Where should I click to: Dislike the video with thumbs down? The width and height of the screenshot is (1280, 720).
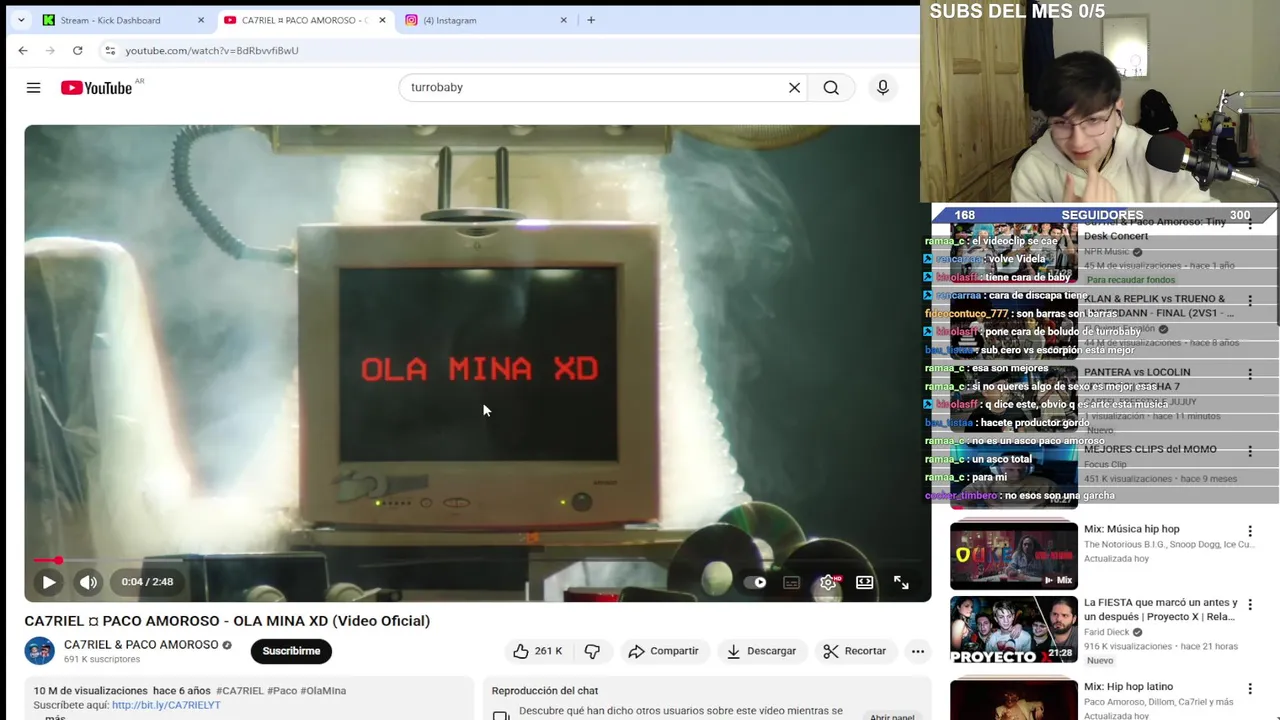tap(592, 651)
